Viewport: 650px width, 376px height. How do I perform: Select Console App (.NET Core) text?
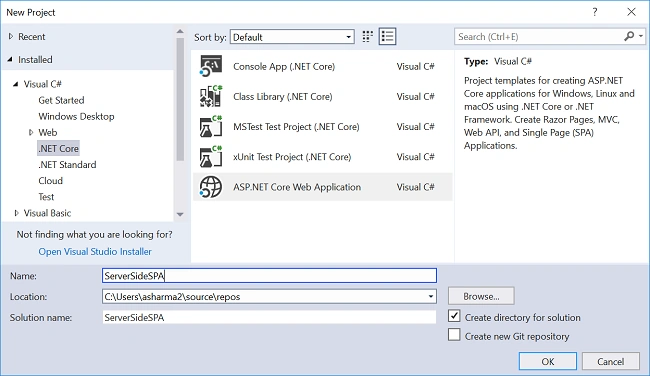[x=284, y=66]
